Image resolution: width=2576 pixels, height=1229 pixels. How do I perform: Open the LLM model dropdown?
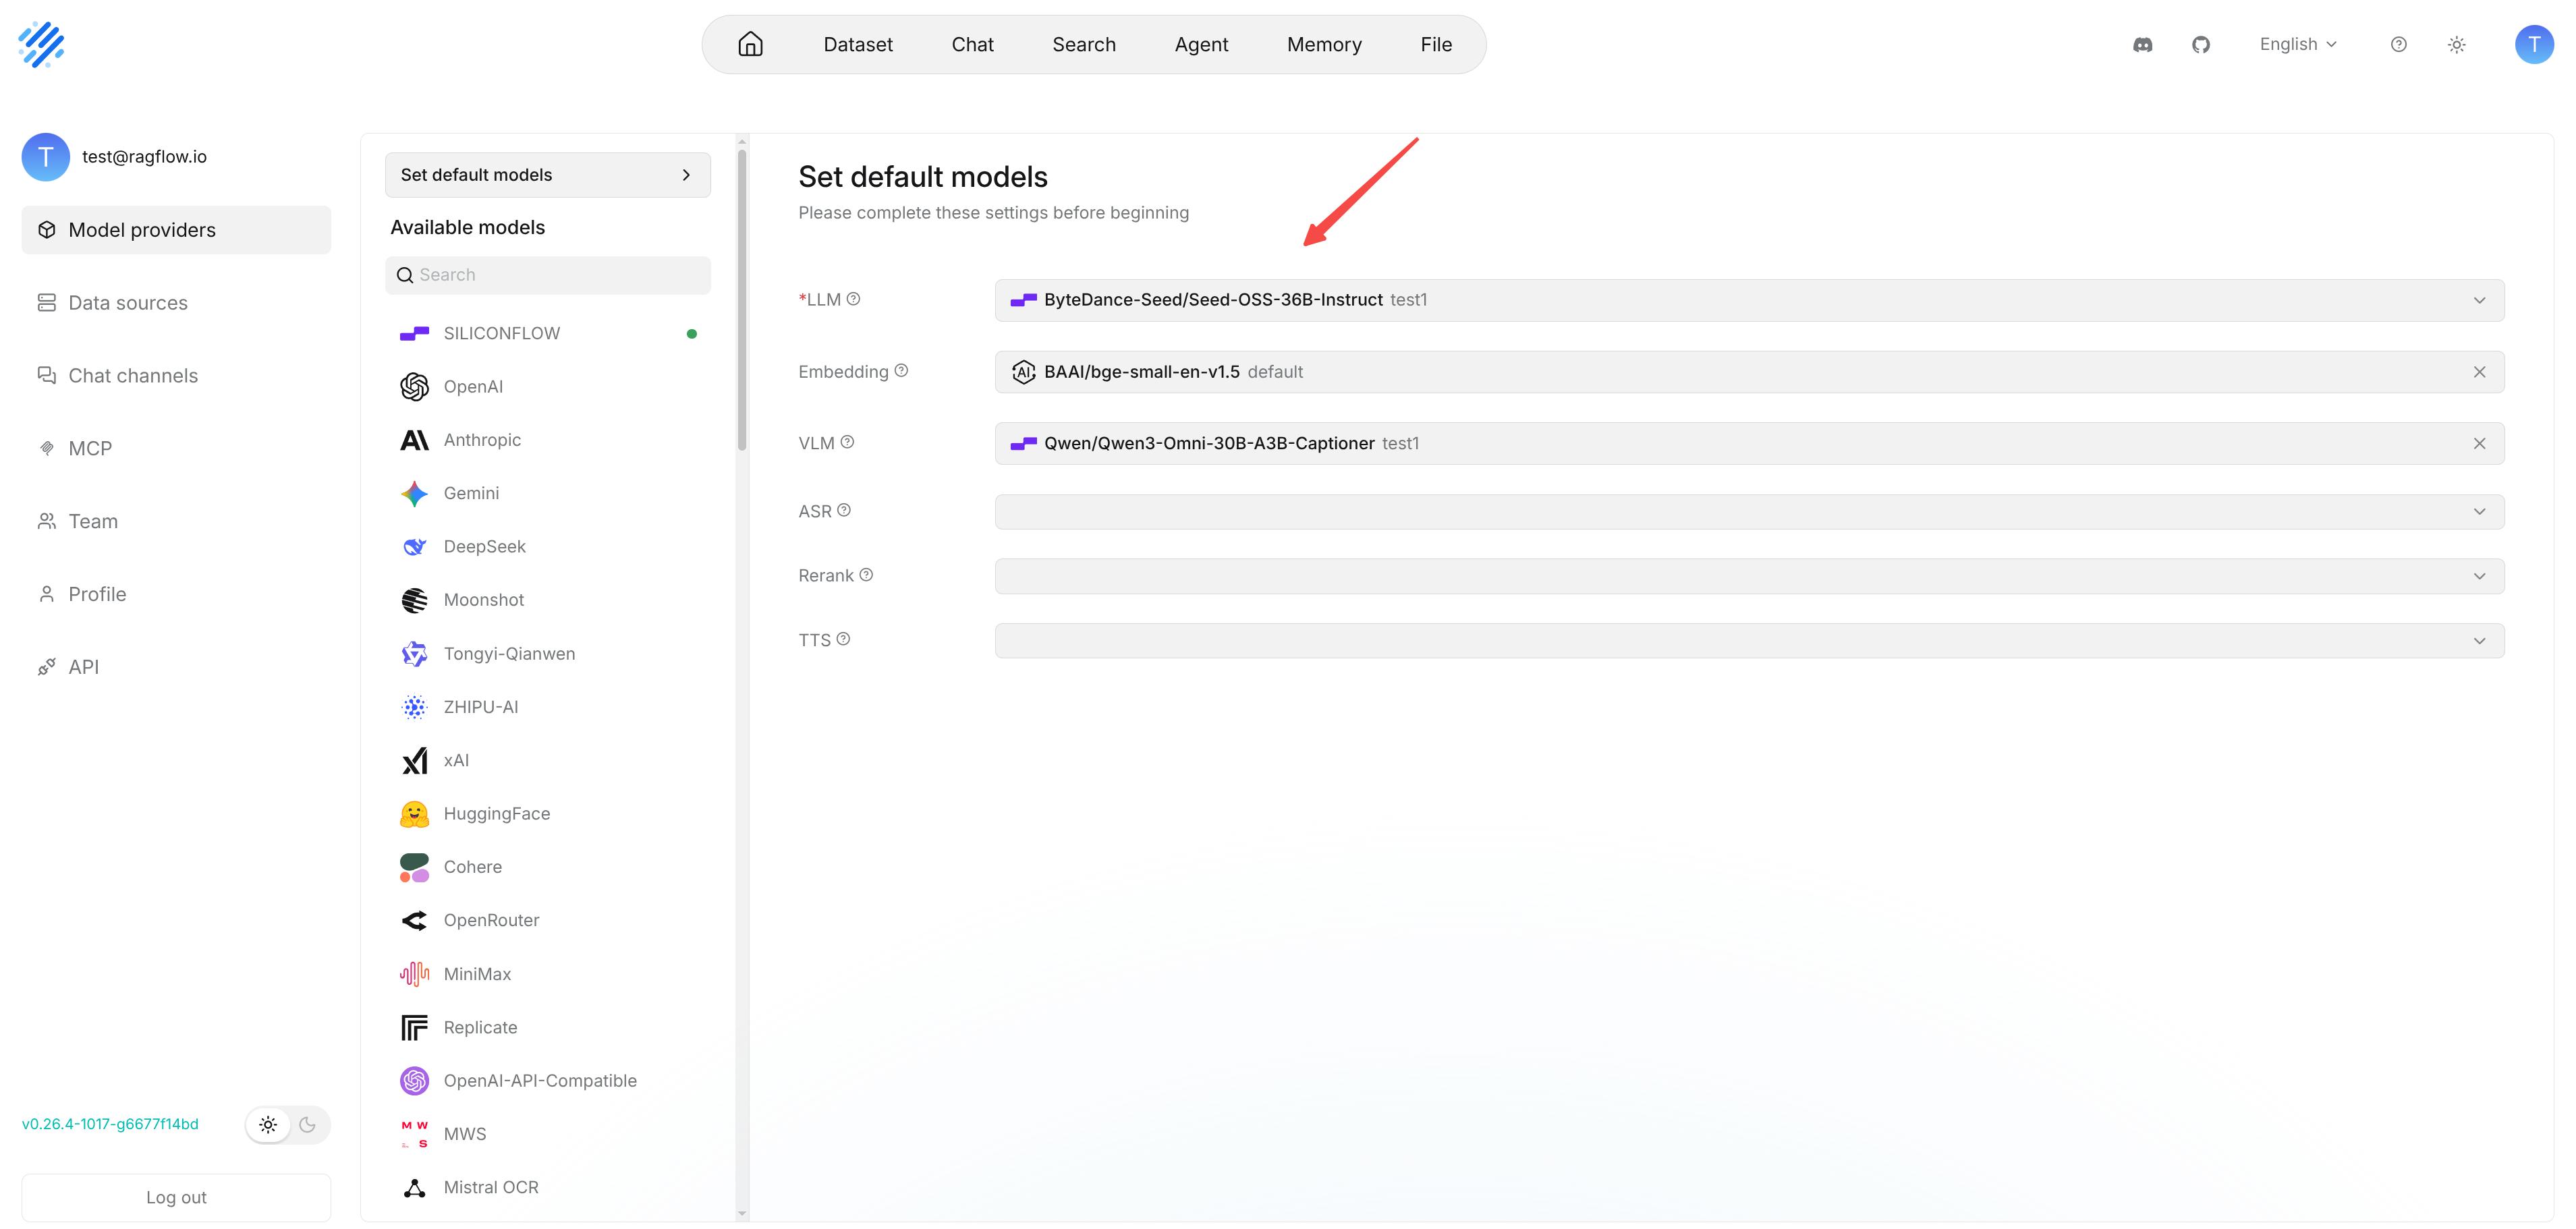[x=1749, y=300]
